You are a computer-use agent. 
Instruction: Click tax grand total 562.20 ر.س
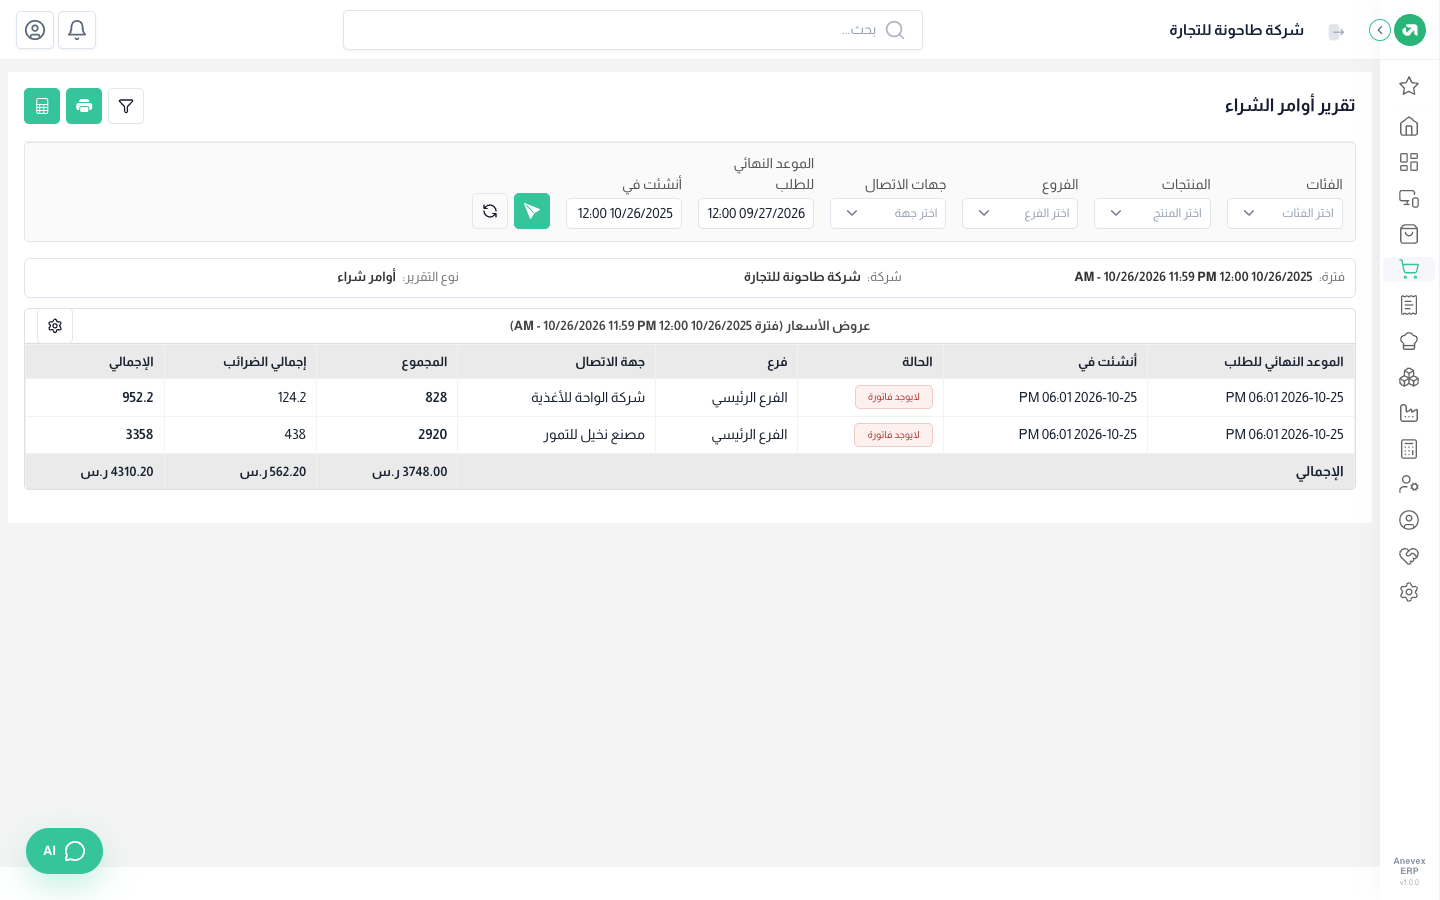click(x=273, y=472)
